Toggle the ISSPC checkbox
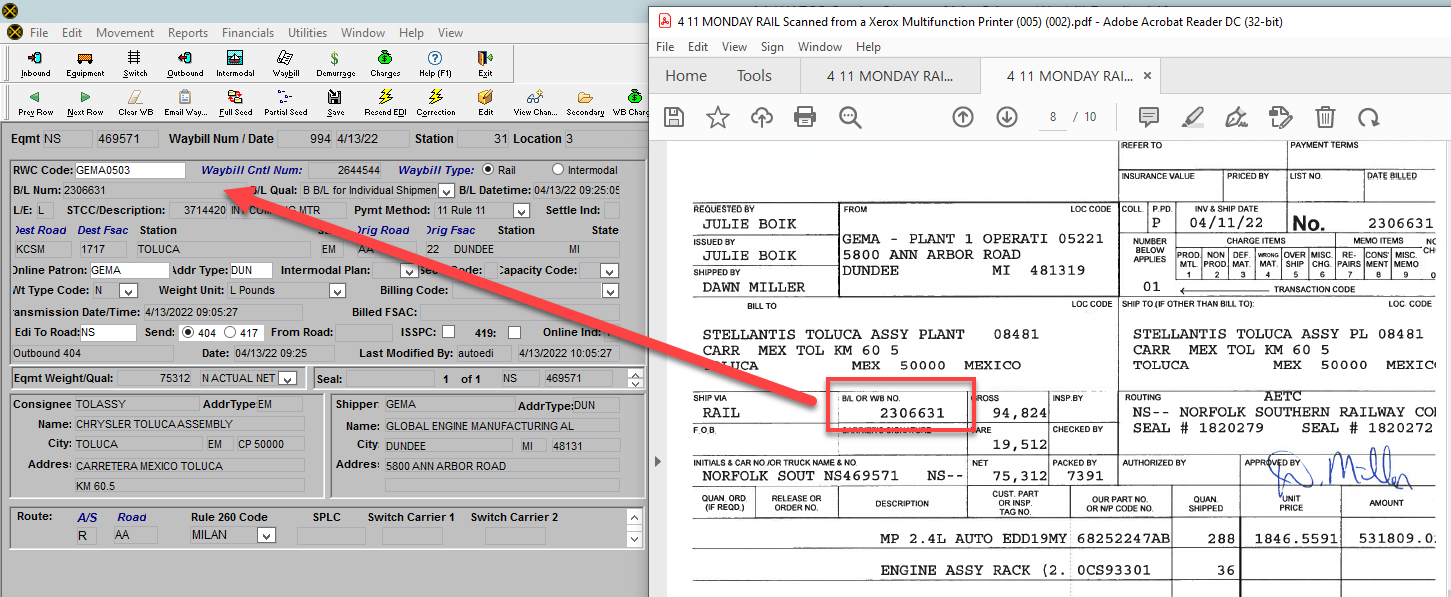The height and width of the screenshot is (597, 1451). point(449,332)
